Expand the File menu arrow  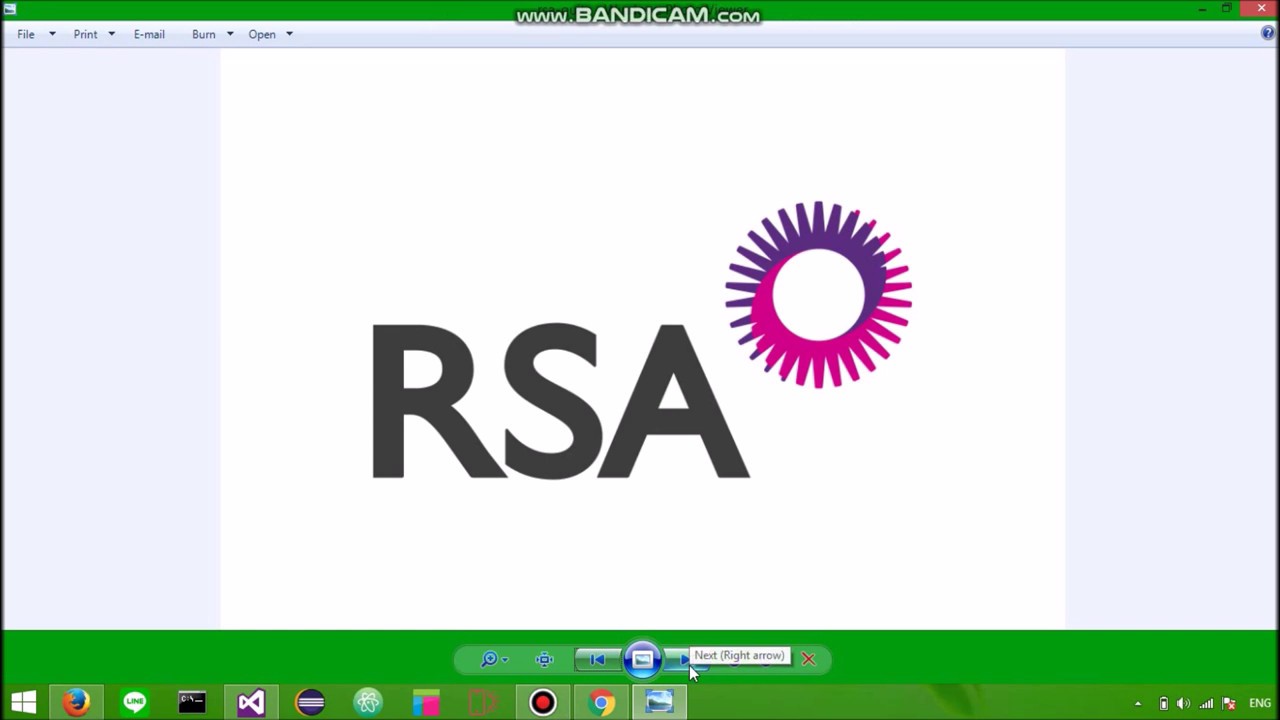52,34
